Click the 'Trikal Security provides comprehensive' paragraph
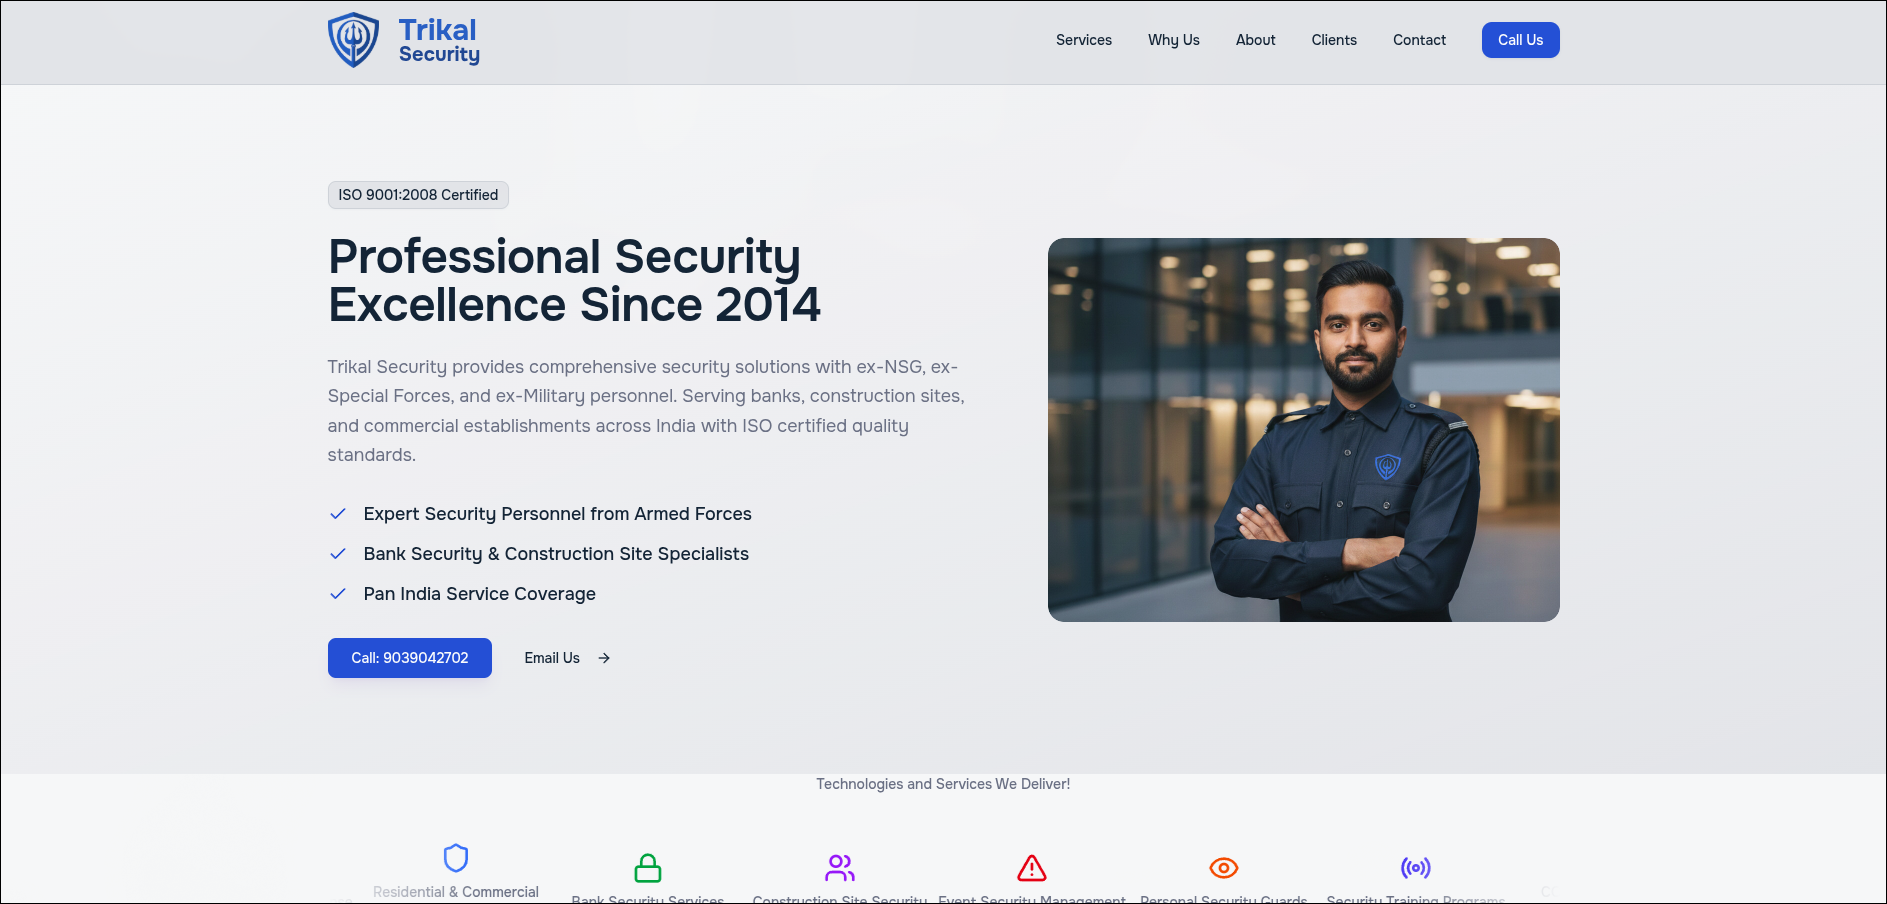Screen dimensions: 1887x904 [x=647, y=411]
